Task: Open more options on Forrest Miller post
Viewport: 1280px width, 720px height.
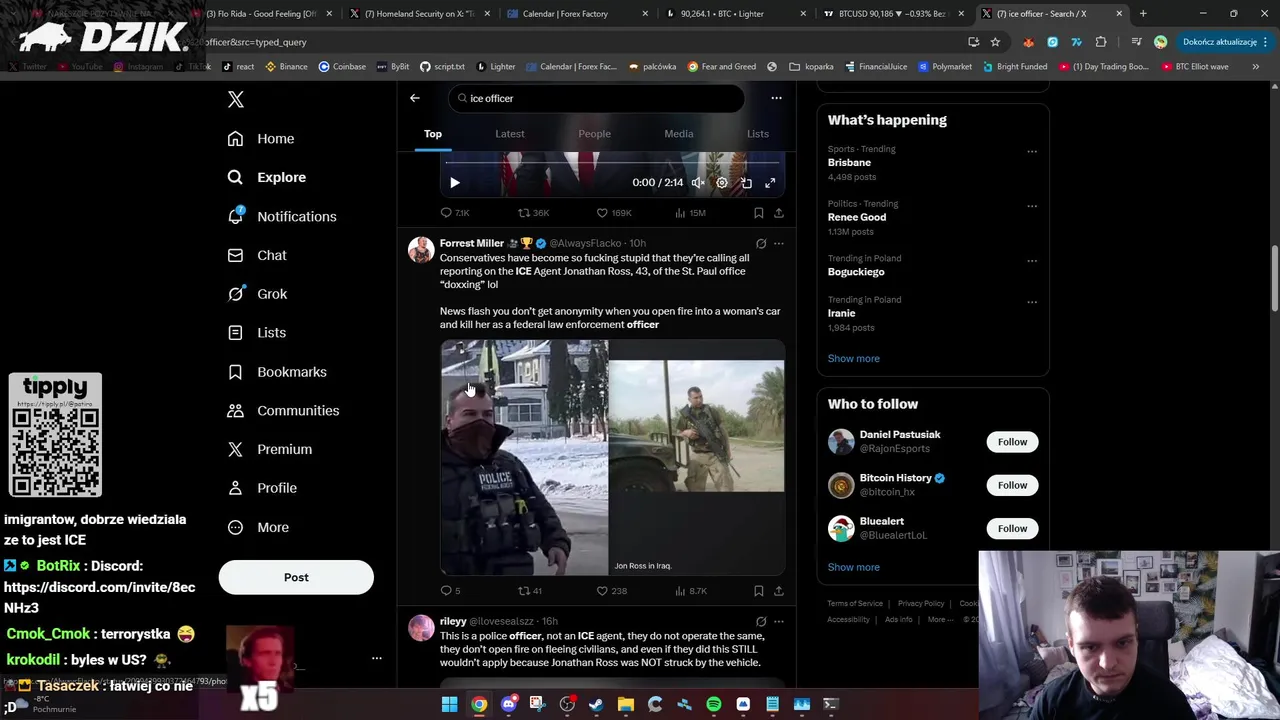Action: [x=779, y=243]
